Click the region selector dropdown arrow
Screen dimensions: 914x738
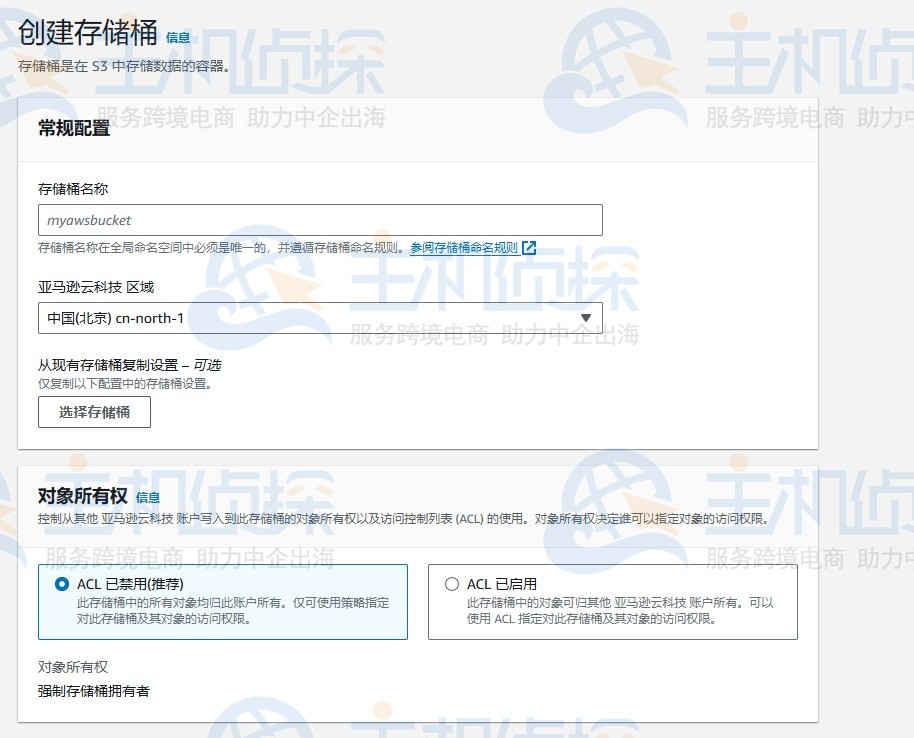click(x=589, y=316)
